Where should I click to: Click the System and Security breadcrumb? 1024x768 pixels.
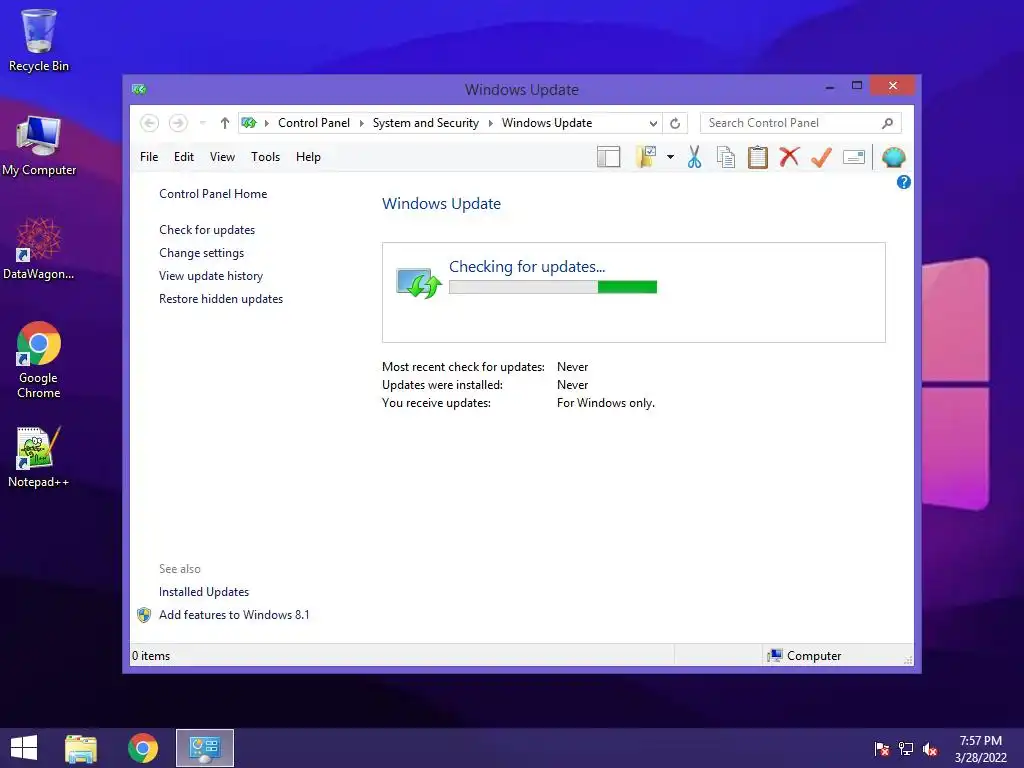[426, 123]
